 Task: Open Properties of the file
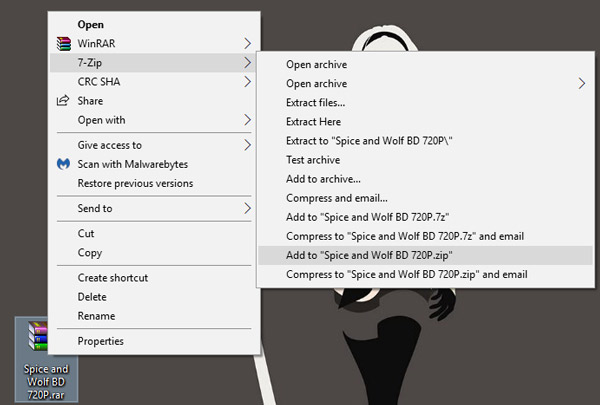click(155, 341)
